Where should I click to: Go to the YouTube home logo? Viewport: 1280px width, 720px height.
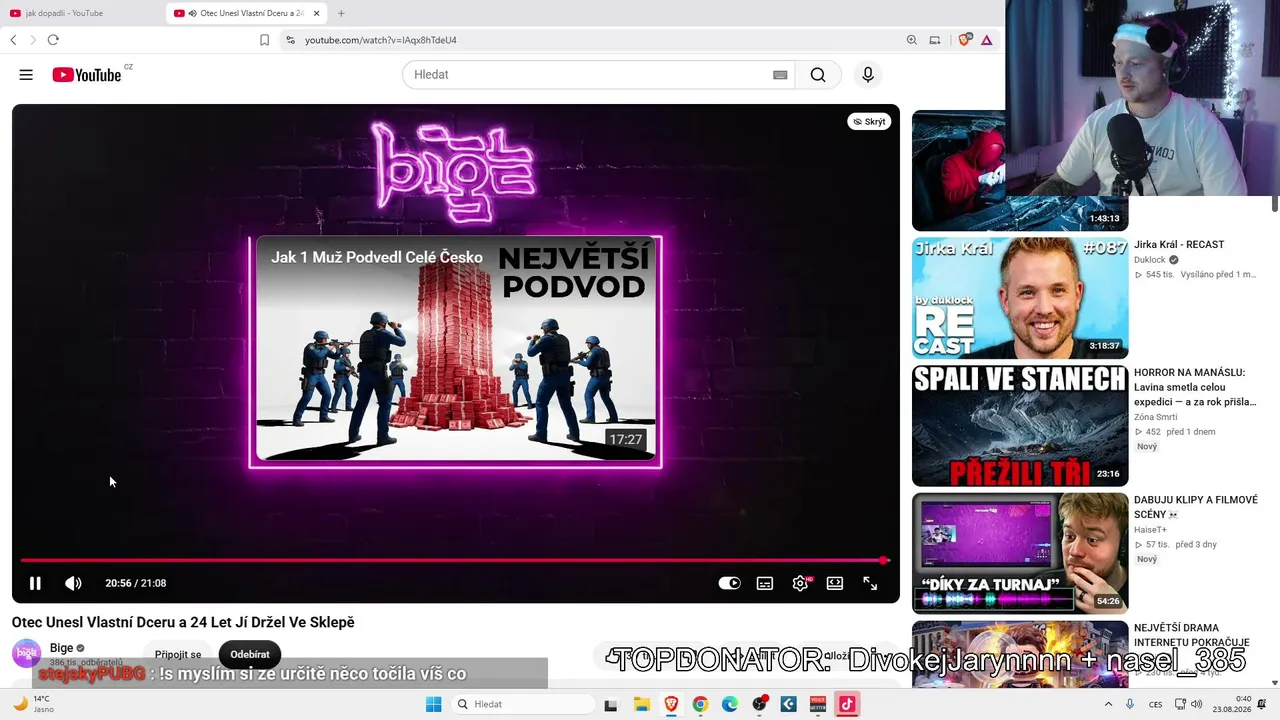tap(87, 75)
